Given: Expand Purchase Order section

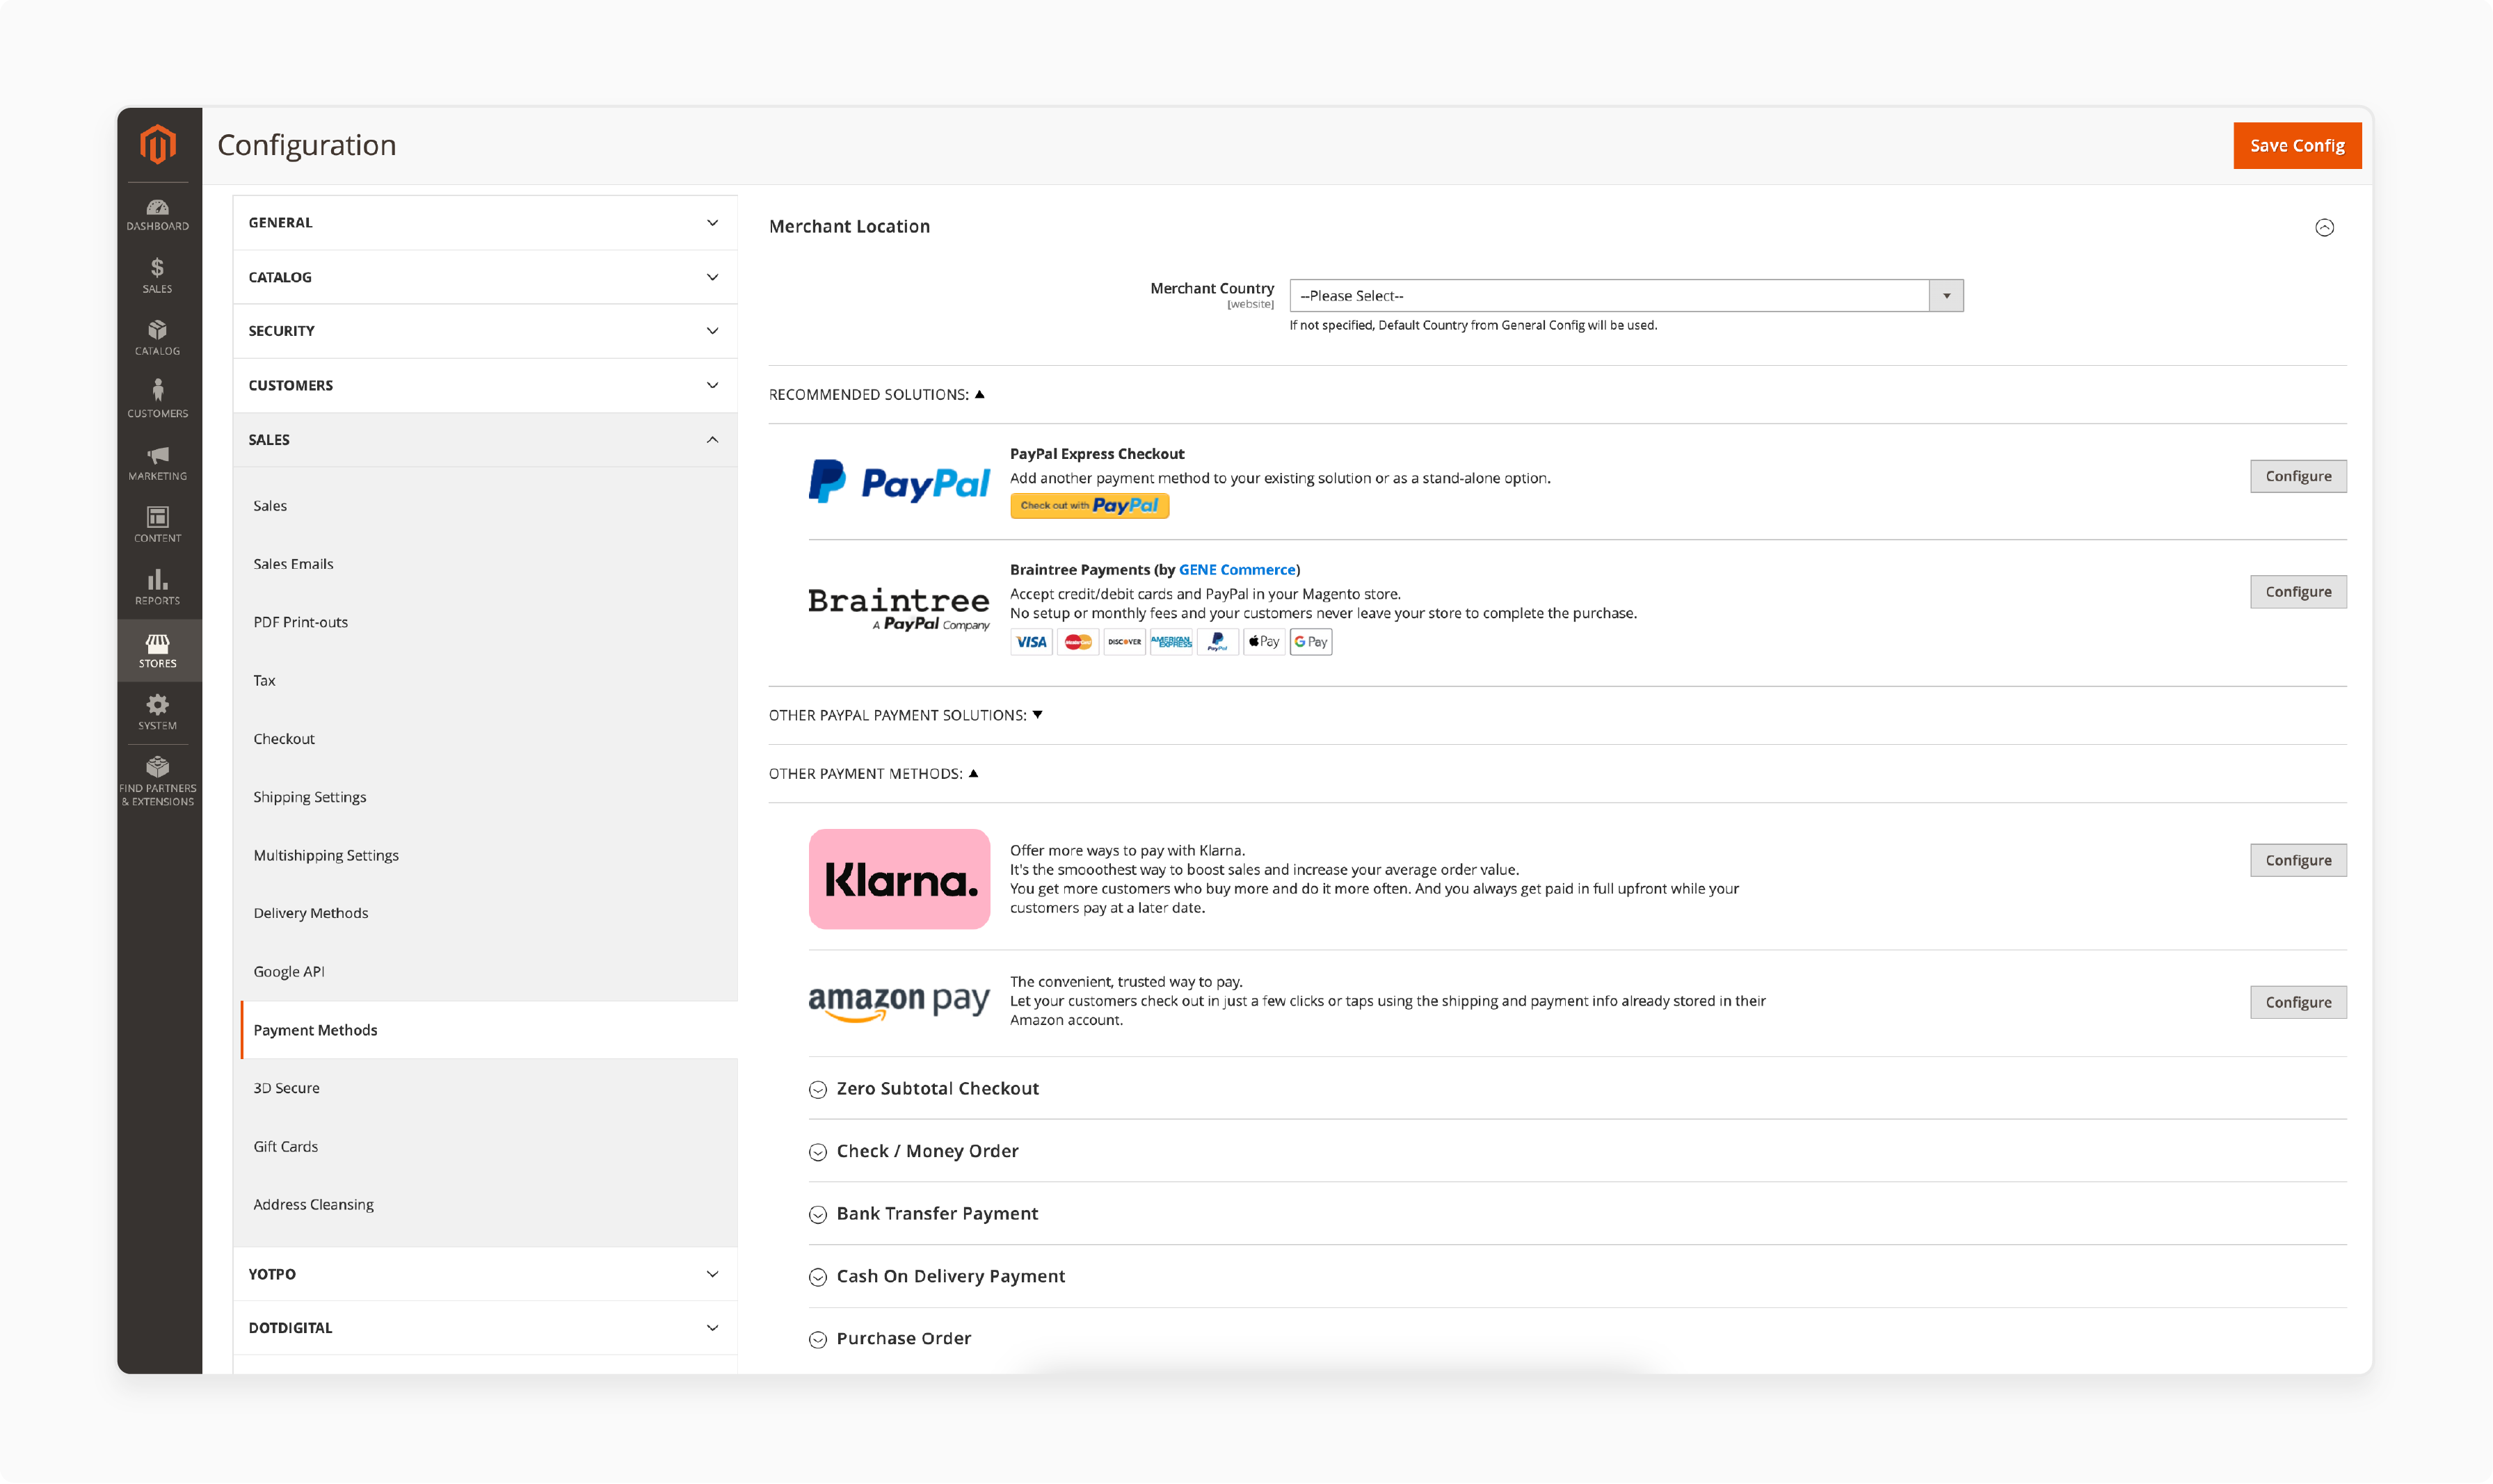Looking at the screenshot, I should click(x=889, y=1339).
